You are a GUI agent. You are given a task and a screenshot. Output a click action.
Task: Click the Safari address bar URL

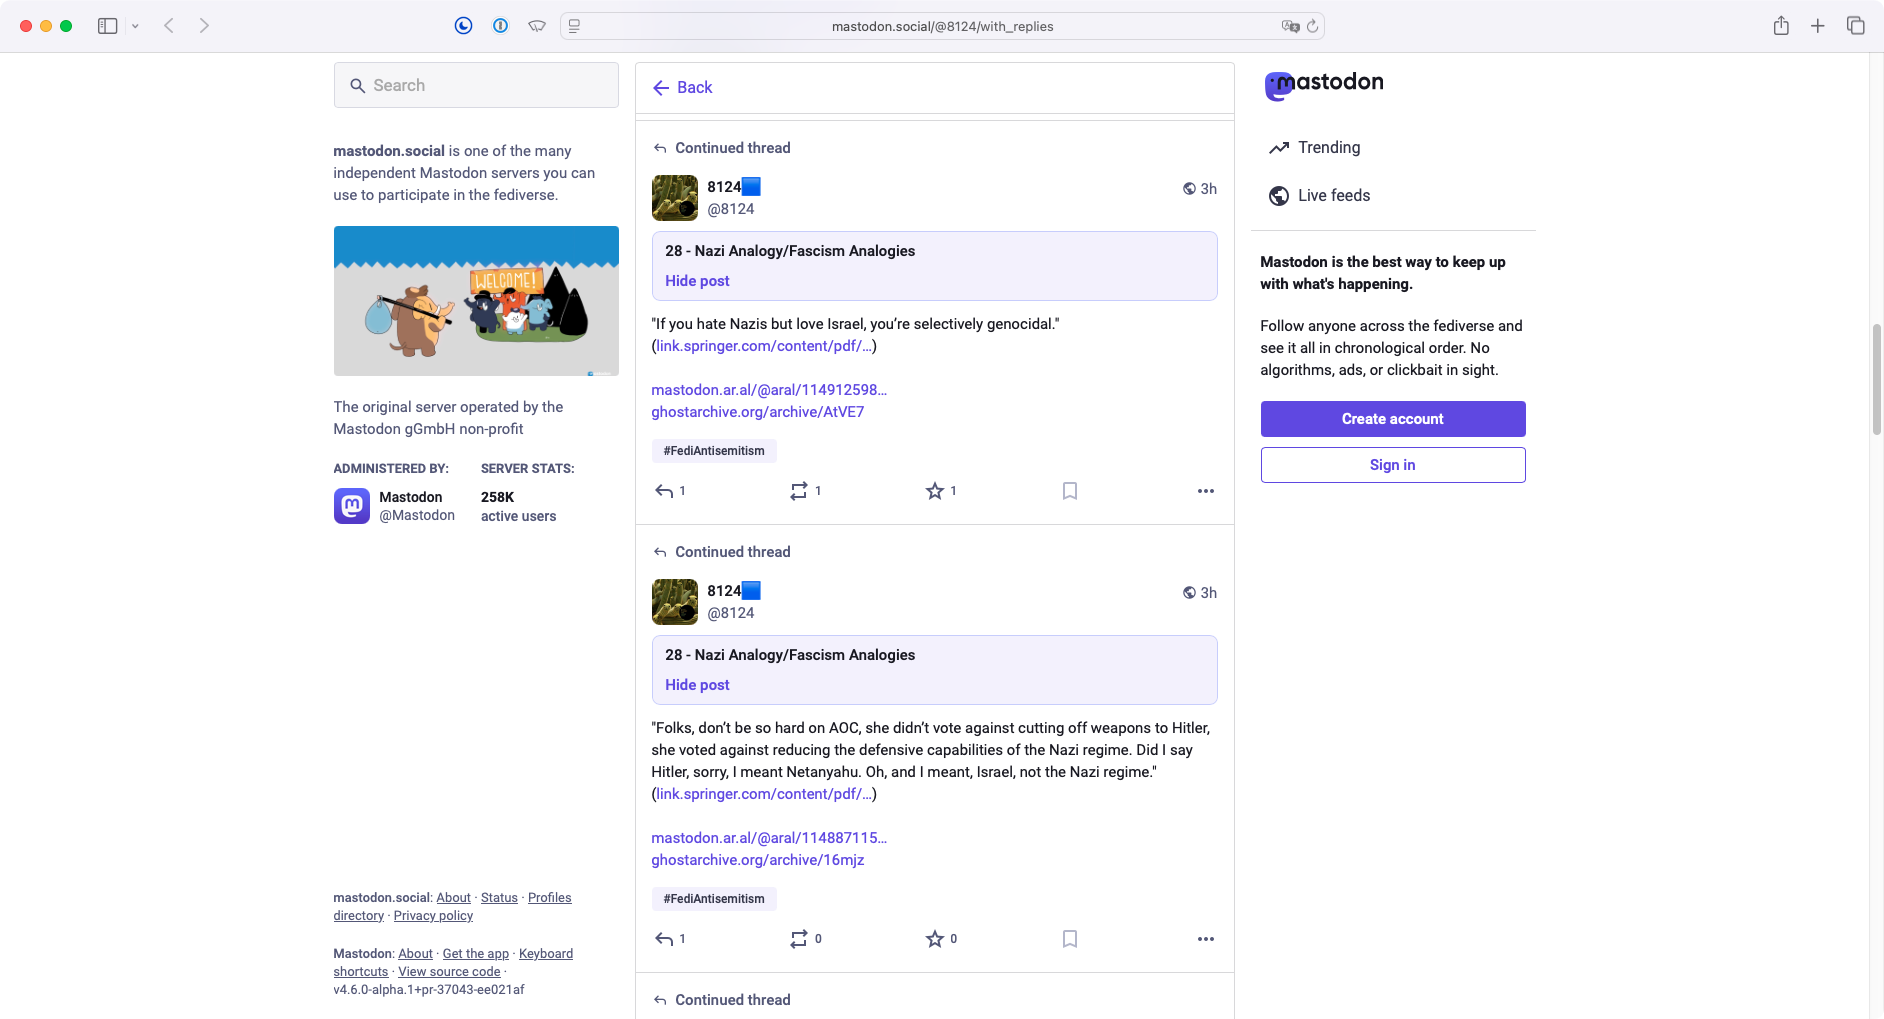click(942, 26)
